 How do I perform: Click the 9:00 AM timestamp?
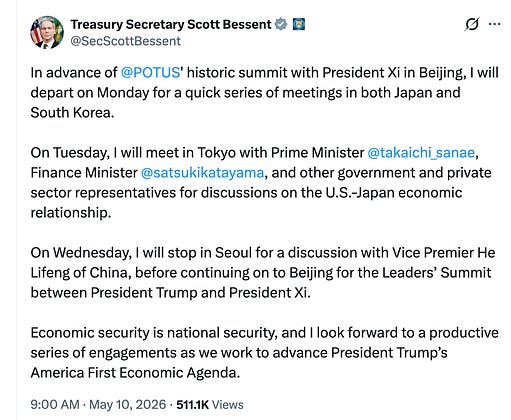55,405
